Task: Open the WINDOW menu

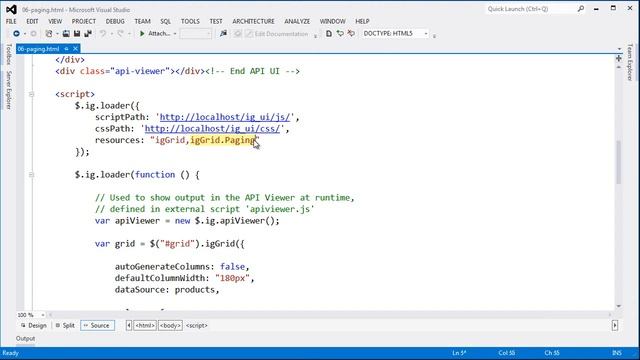Action: click(x=332, y=21)
